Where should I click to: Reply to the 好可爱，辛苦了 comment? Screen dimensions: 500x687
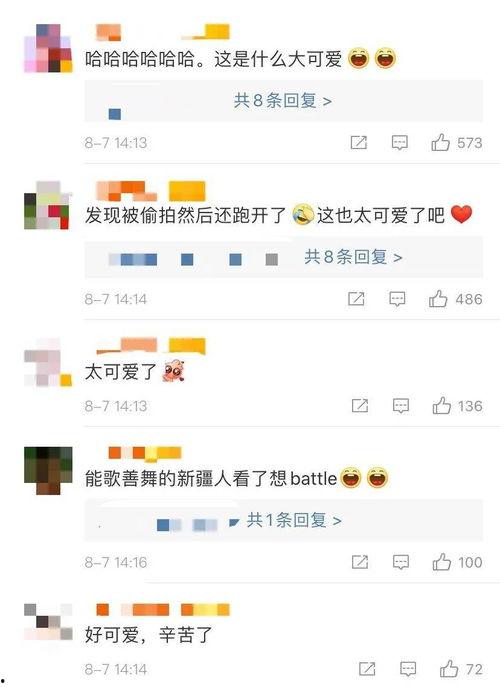tap(408, 669)
